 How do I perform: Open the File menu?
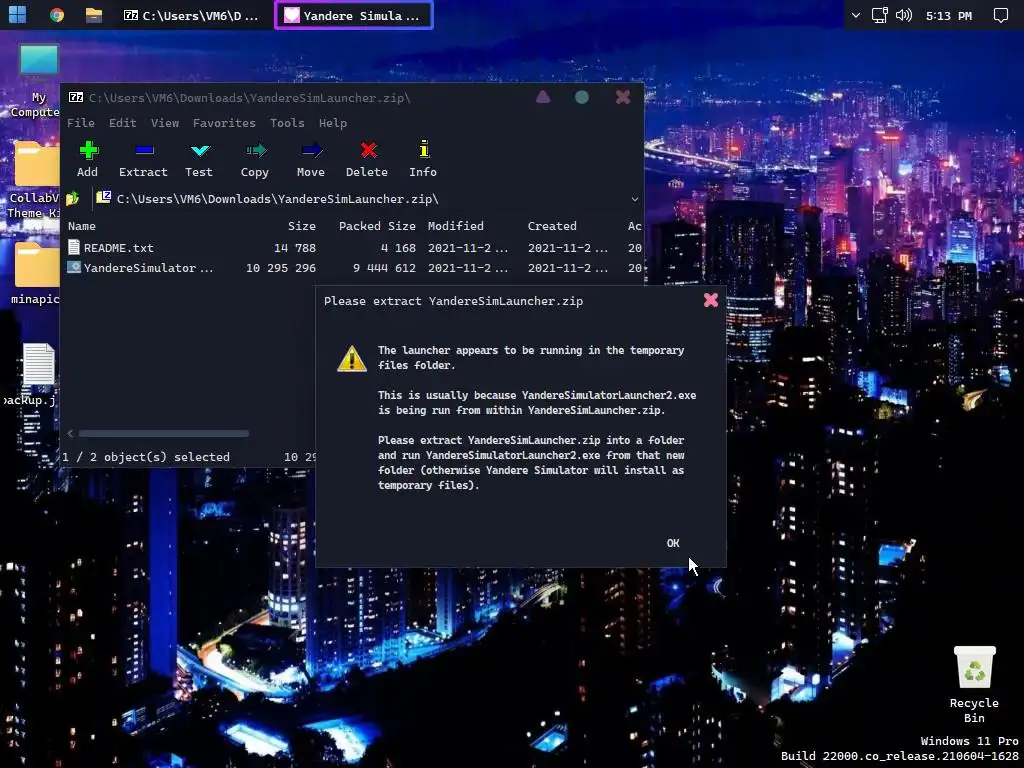tap(80, 123)
